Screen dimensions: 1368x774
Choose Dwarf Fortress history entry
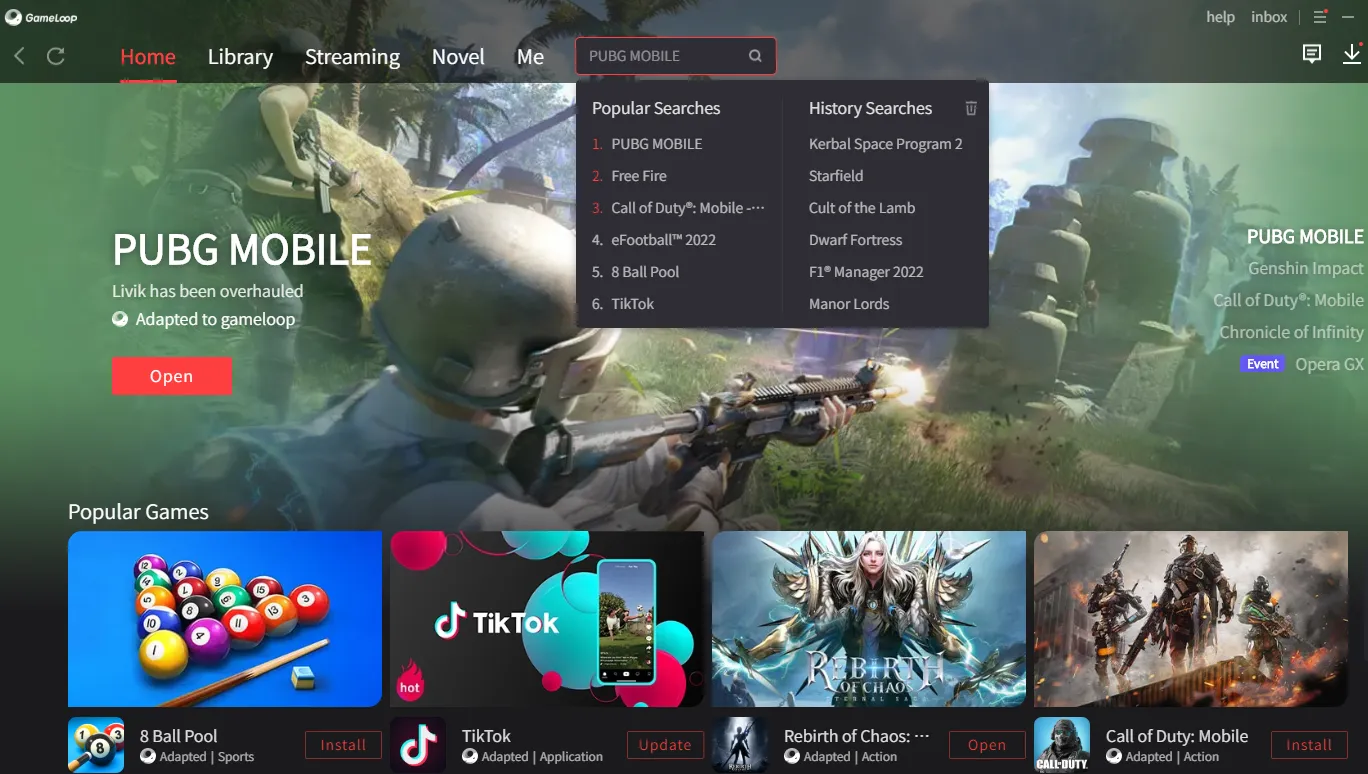point(855,240)
